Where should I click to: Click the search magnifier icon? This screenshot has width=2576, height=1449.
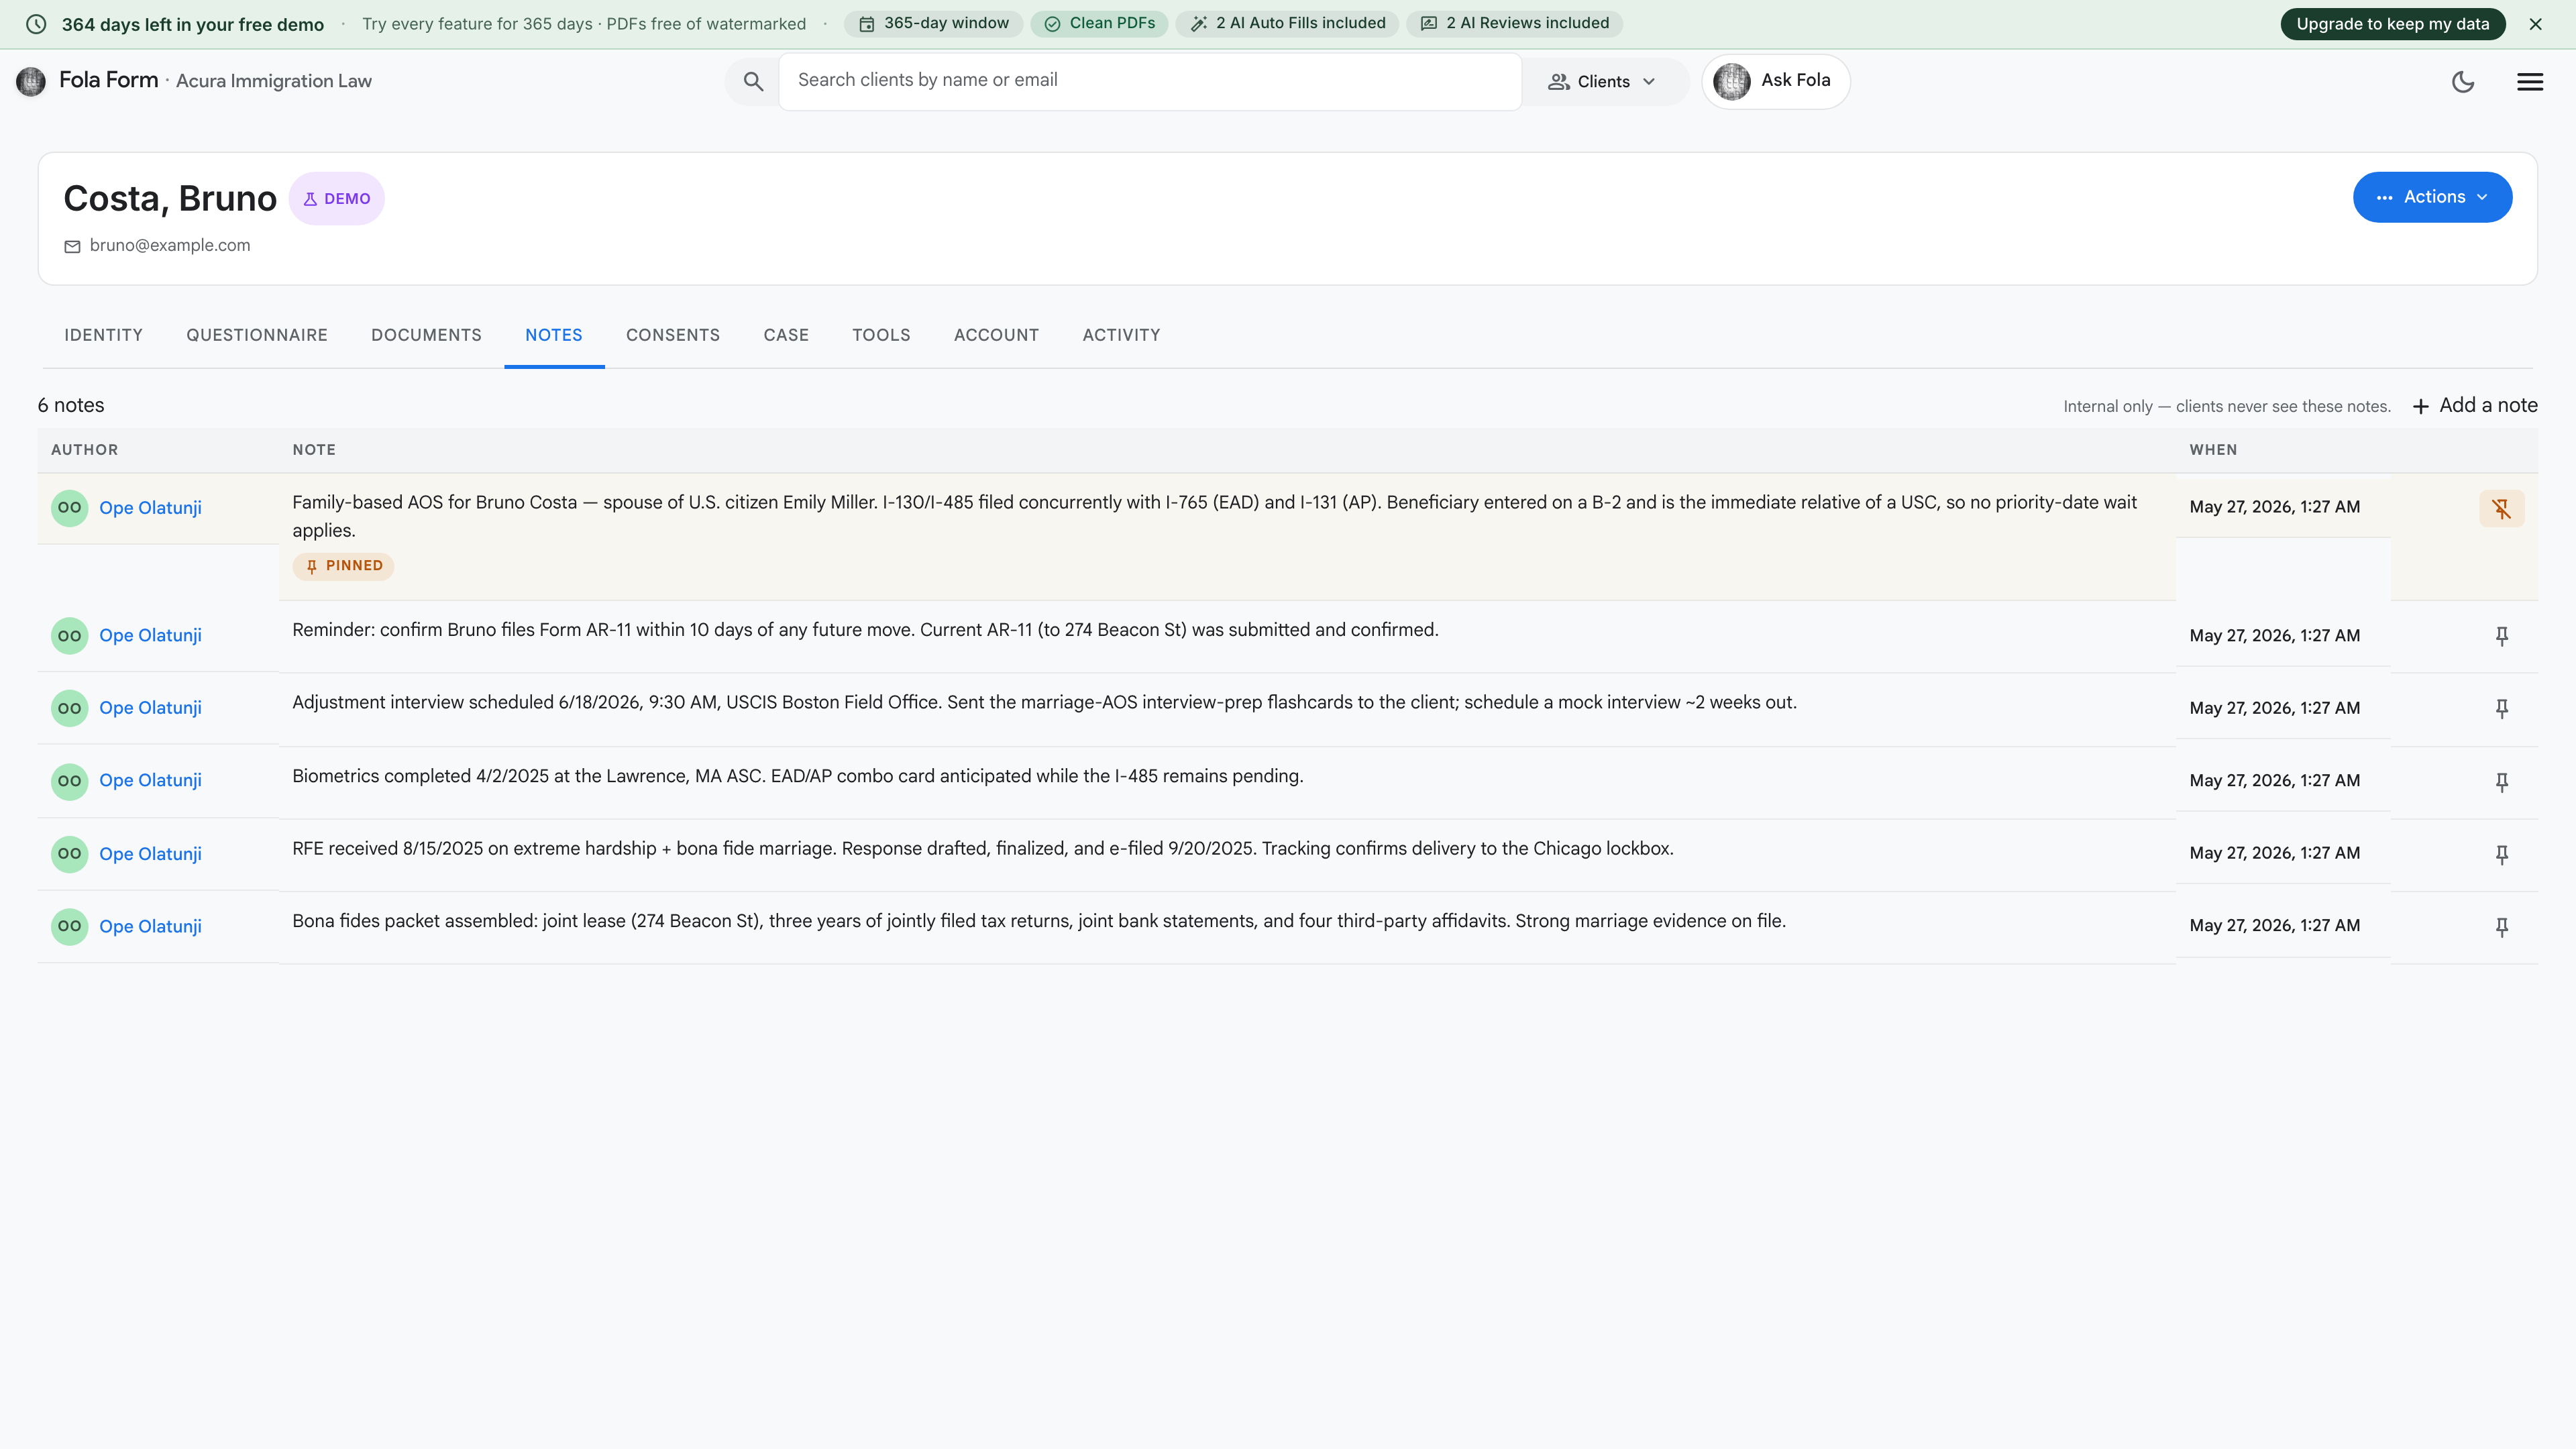(753, 82)
